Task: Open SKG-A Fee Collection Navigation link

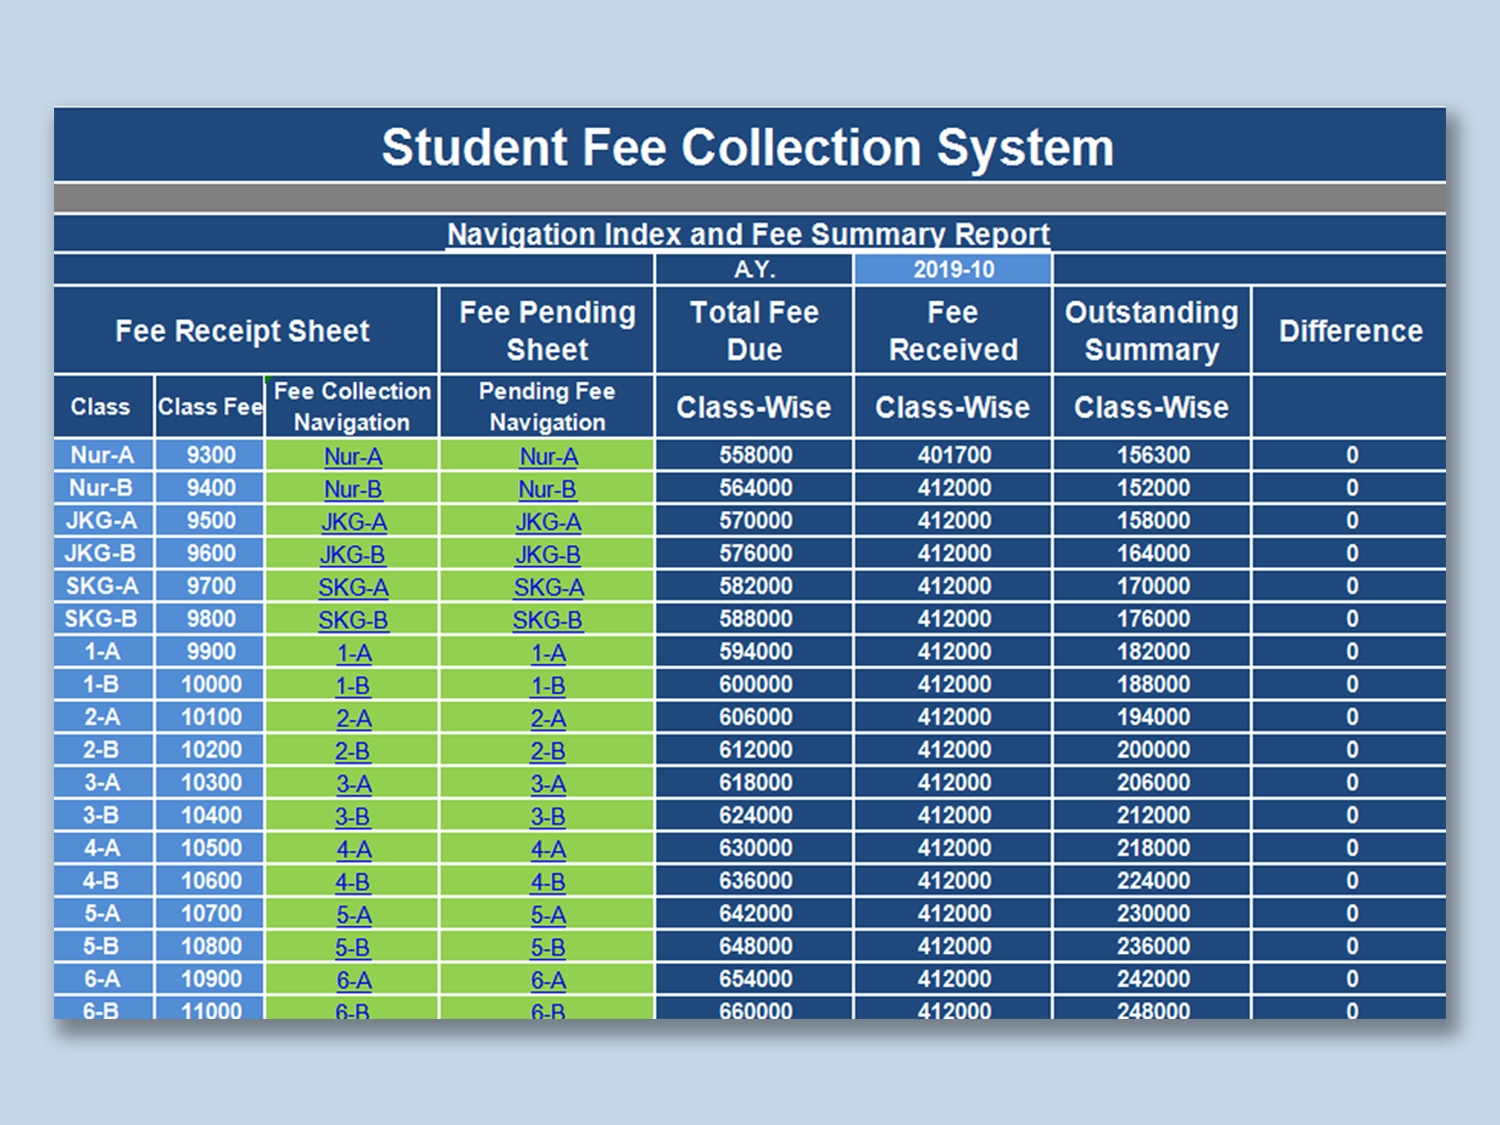Action: 353,588
